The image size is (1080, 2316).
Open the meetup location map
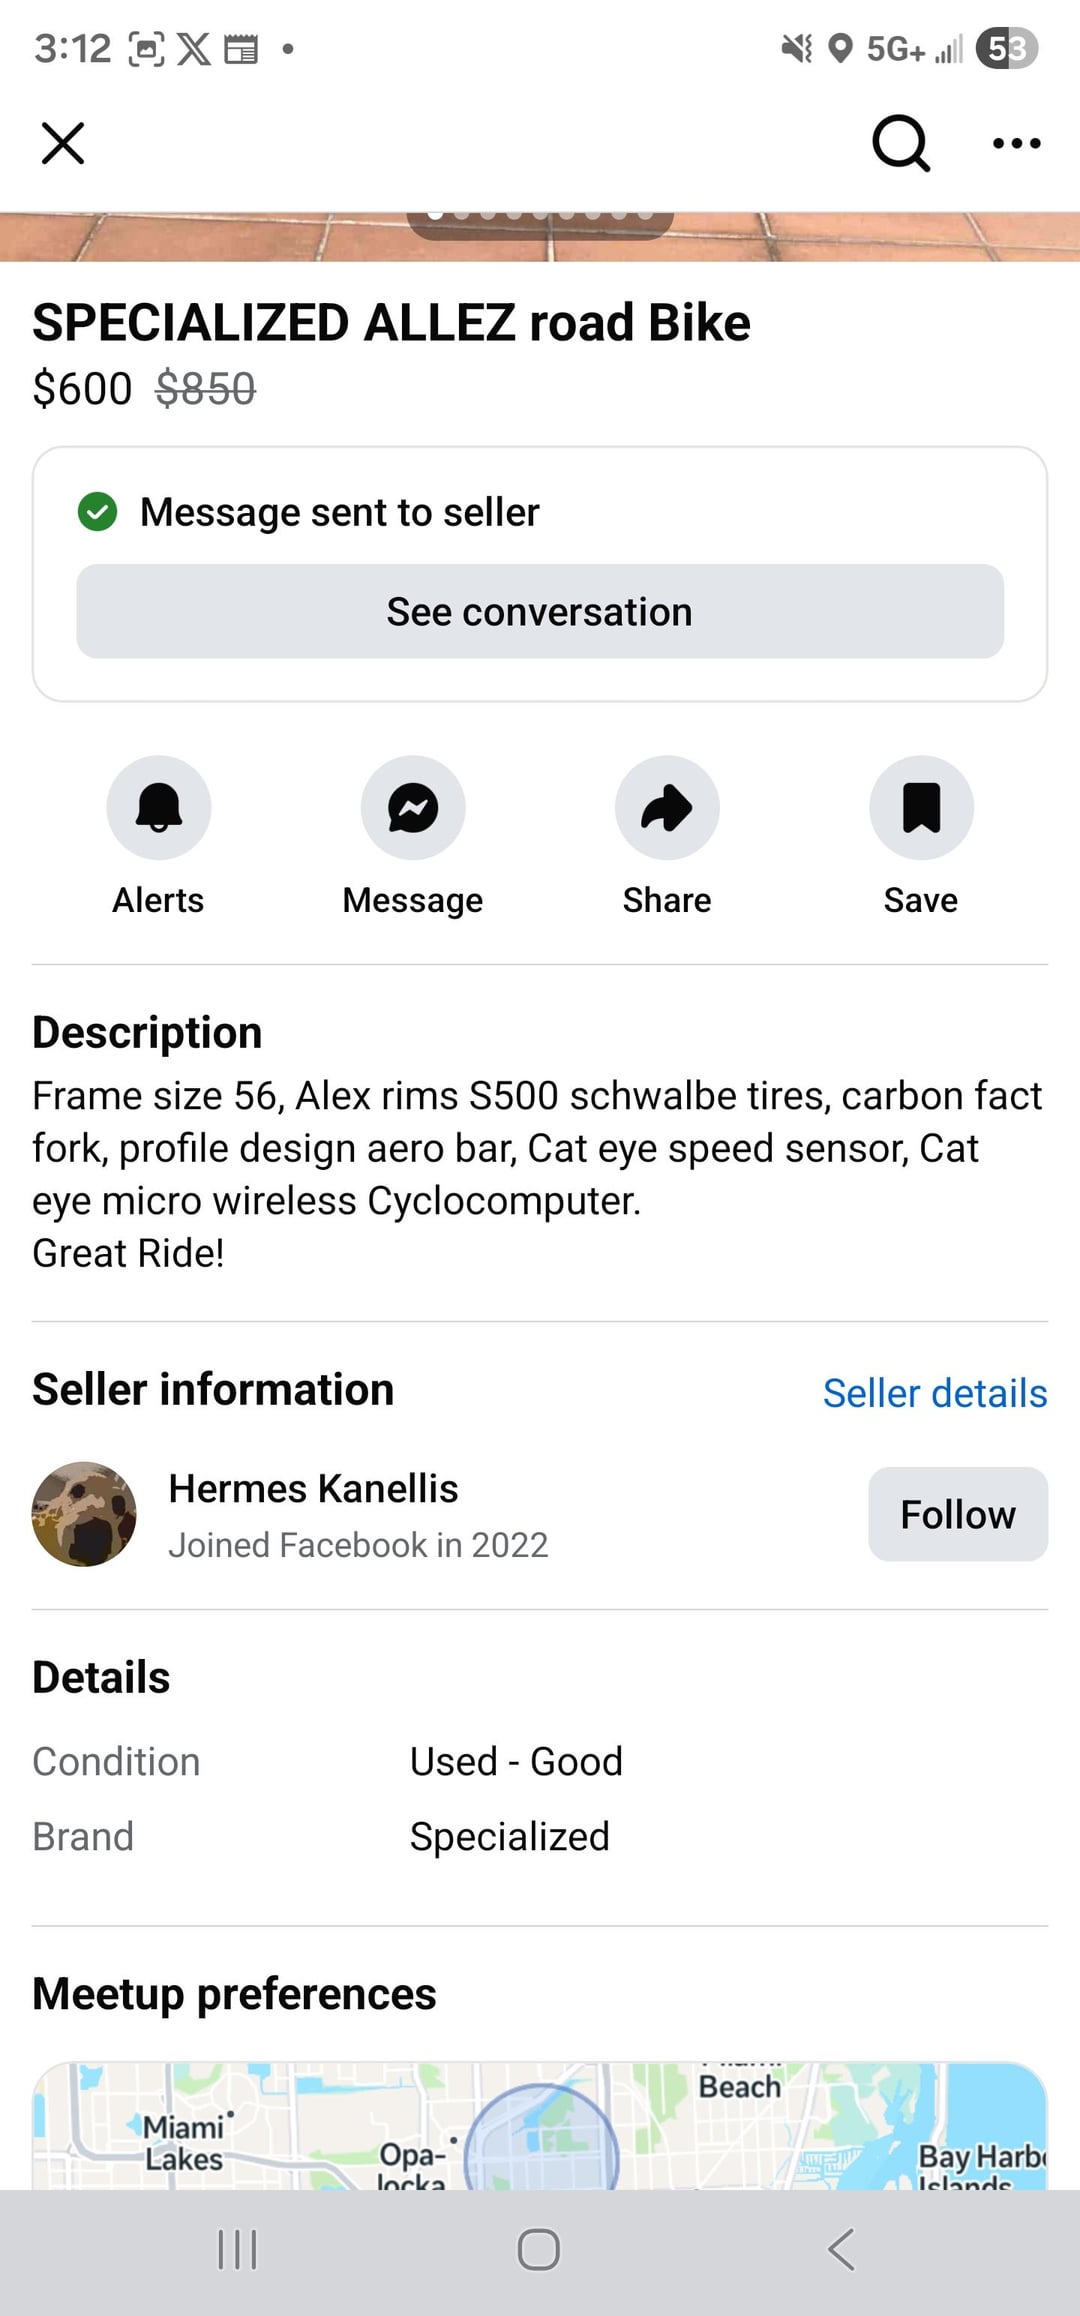coord(540,2125)
